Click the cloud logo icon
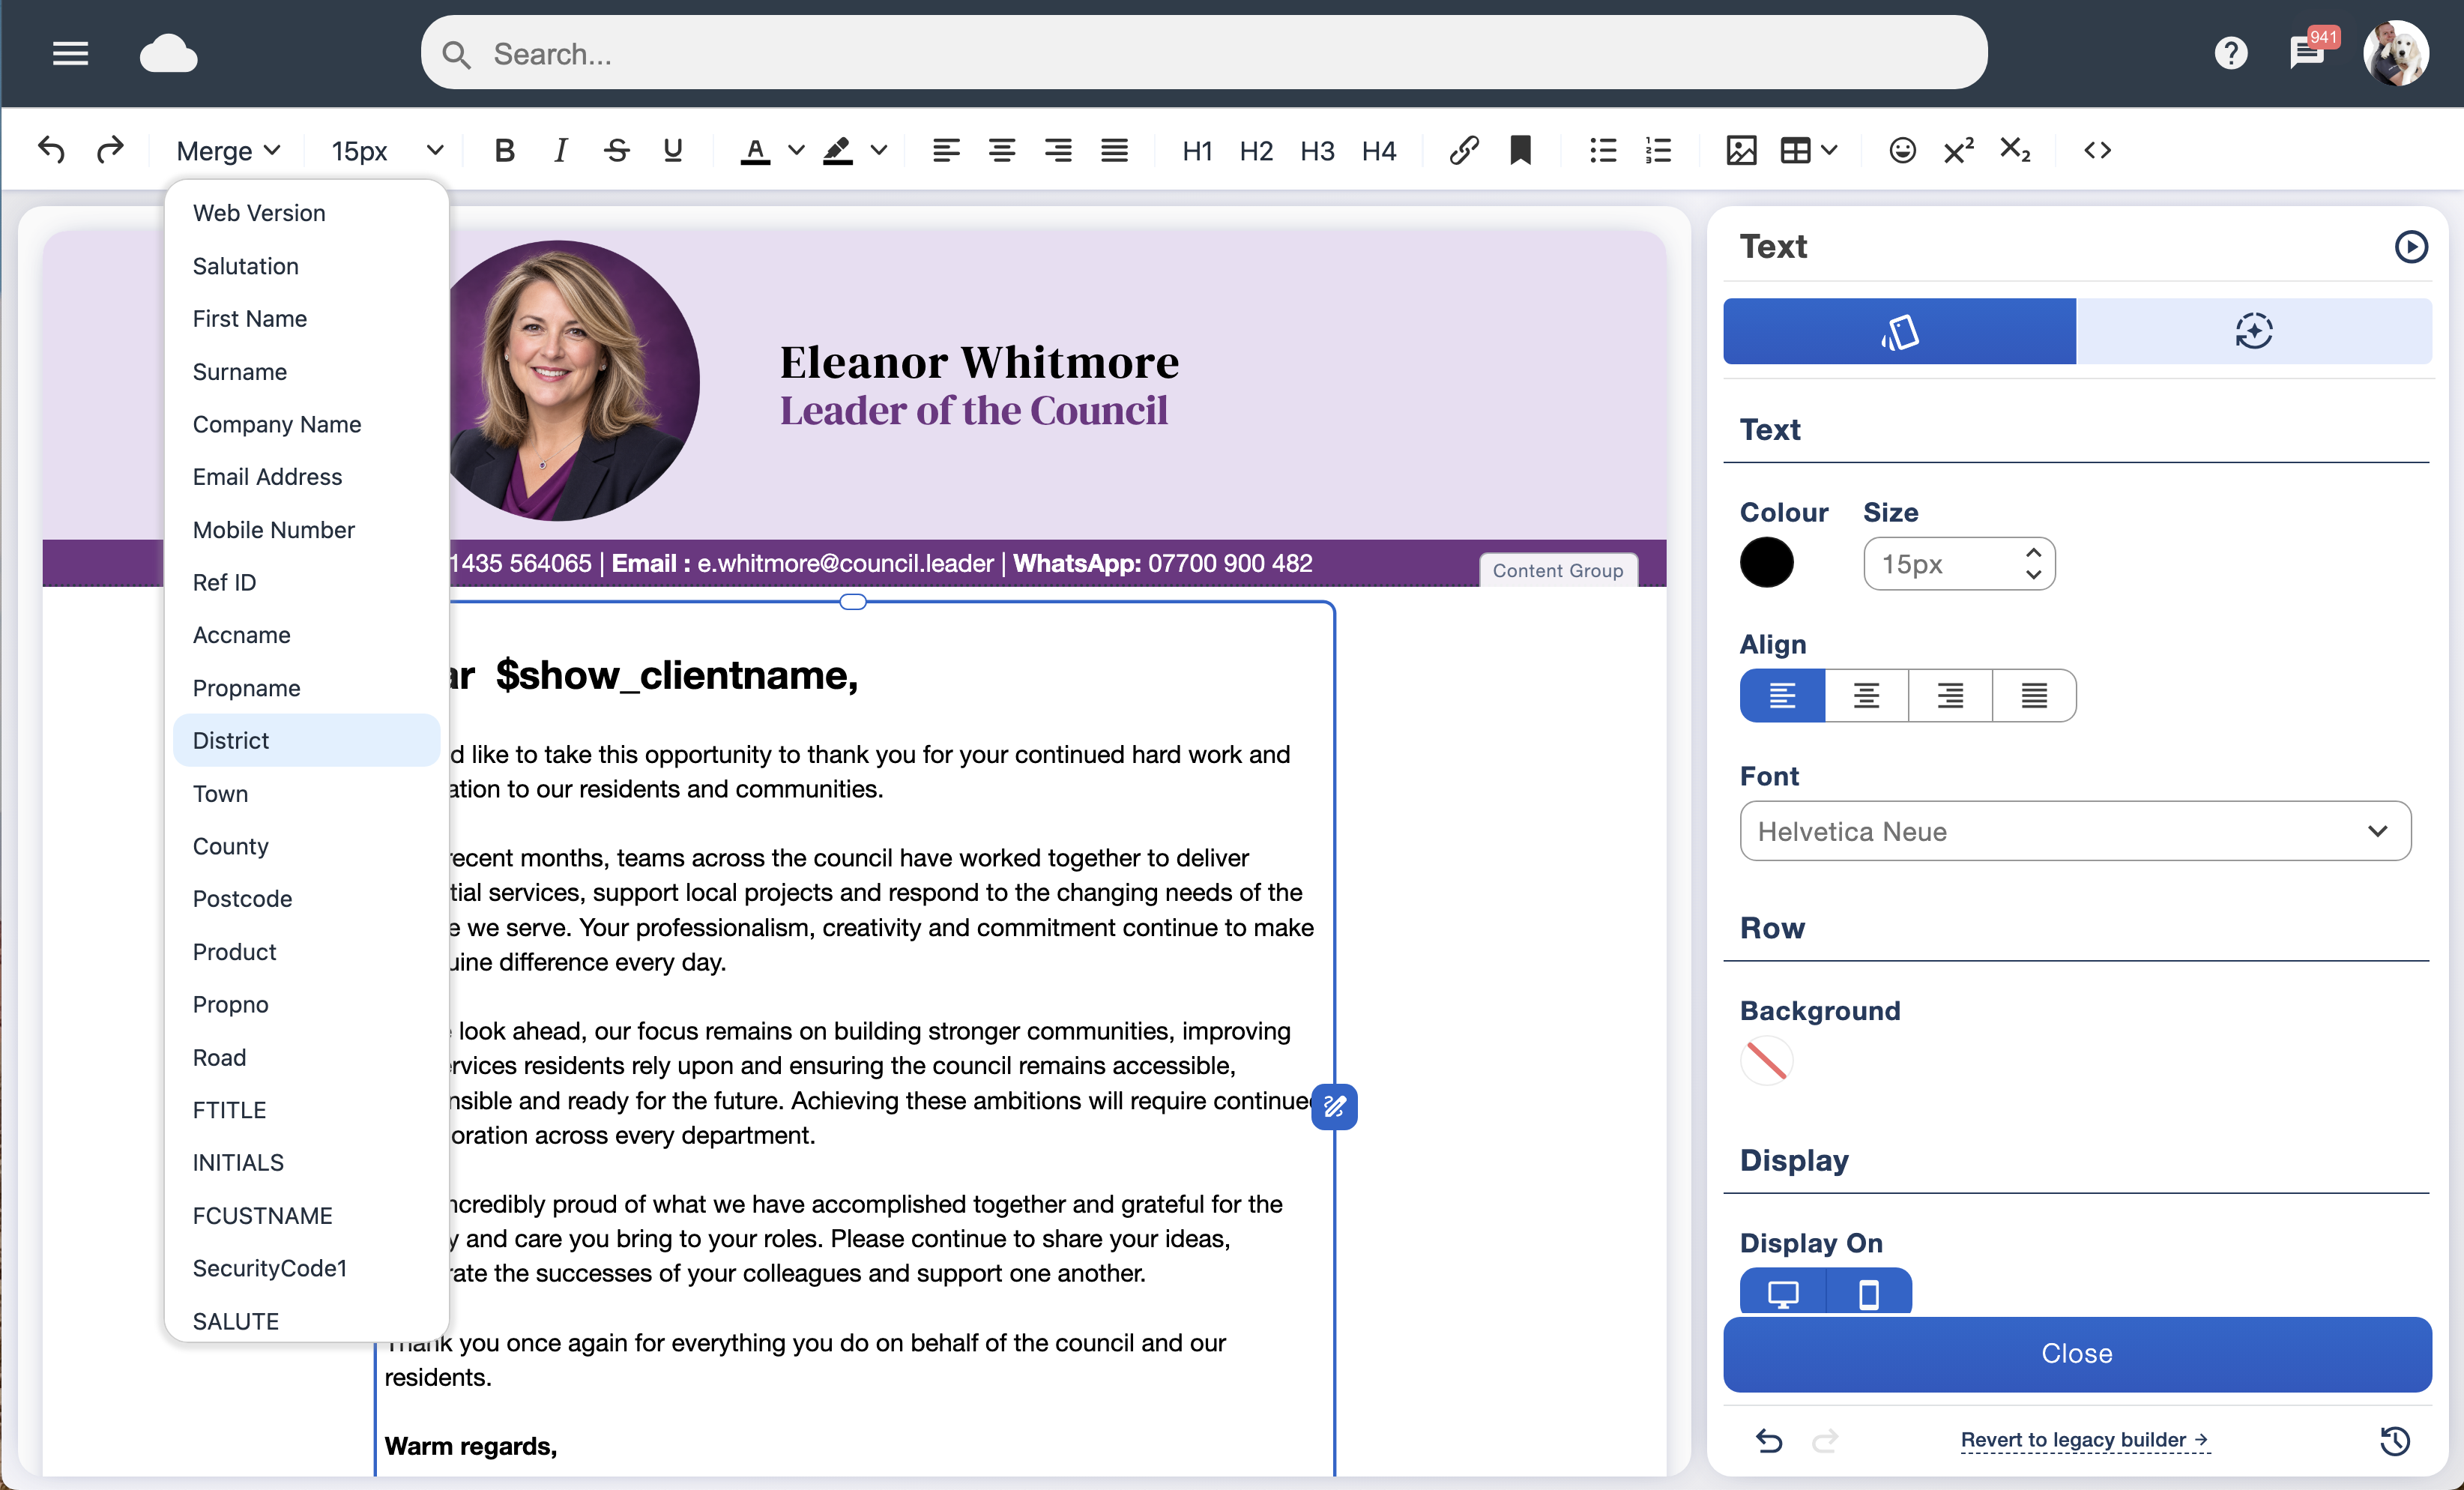 pyautogui.click(x=168, y=54)
